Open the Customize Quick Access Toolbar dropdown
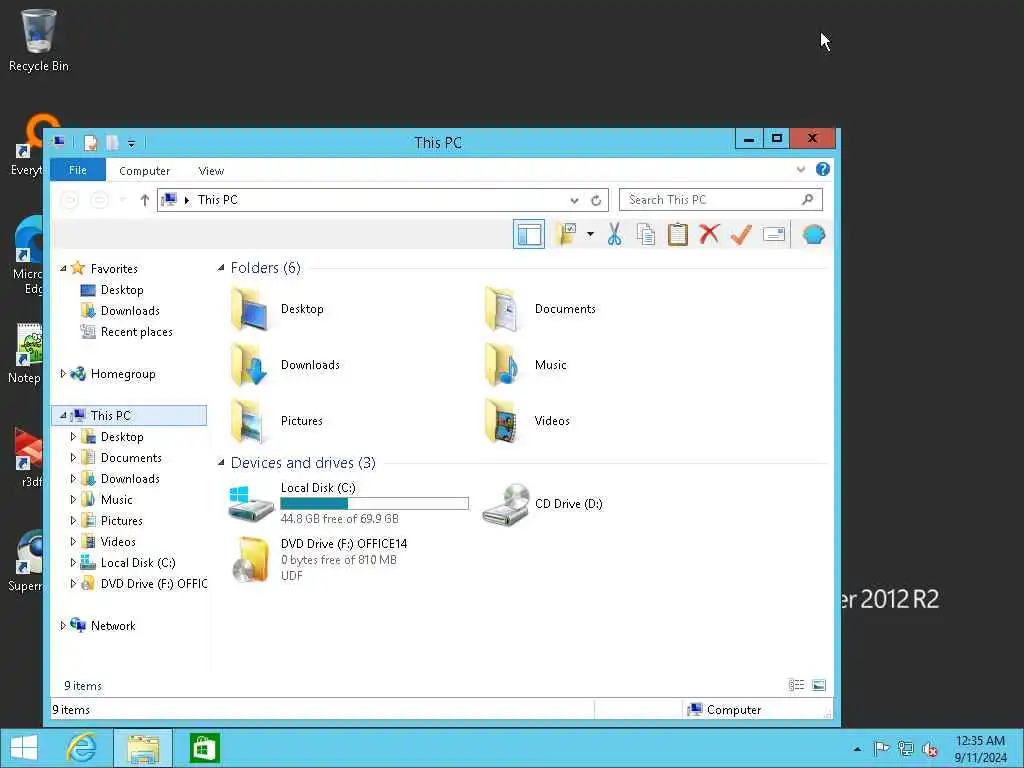1024x768 pixels. [x=131, y=143]
